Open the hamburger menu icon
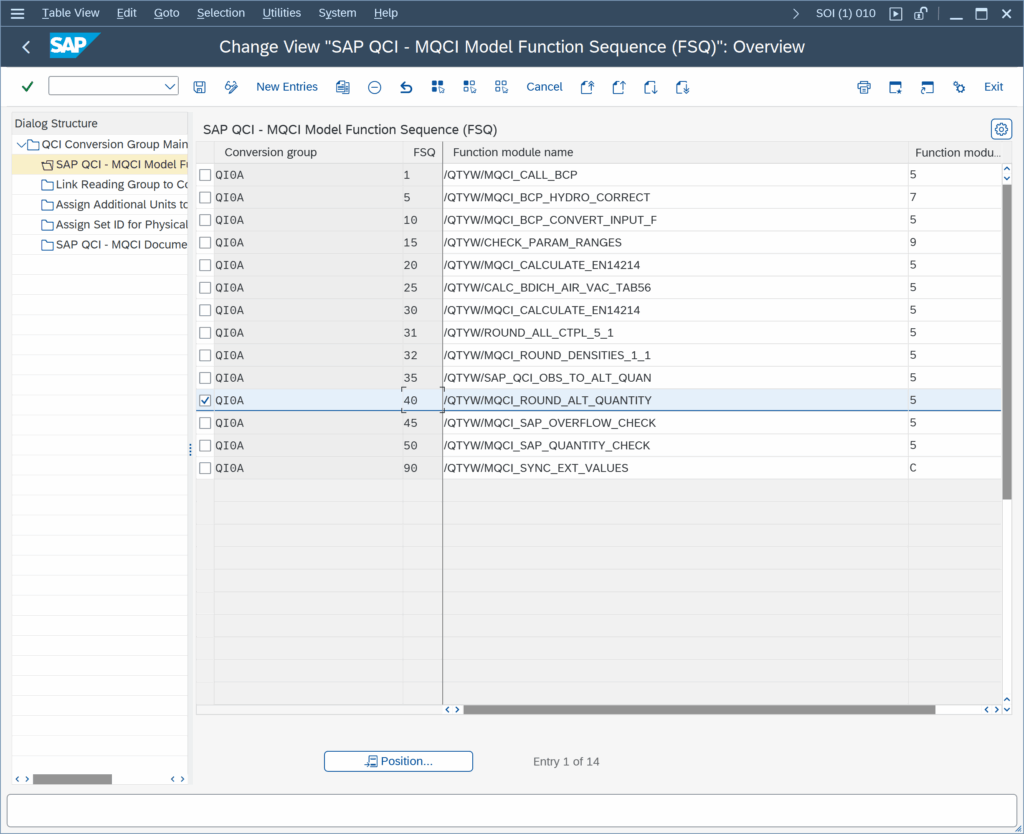 [x=17, y=13]
